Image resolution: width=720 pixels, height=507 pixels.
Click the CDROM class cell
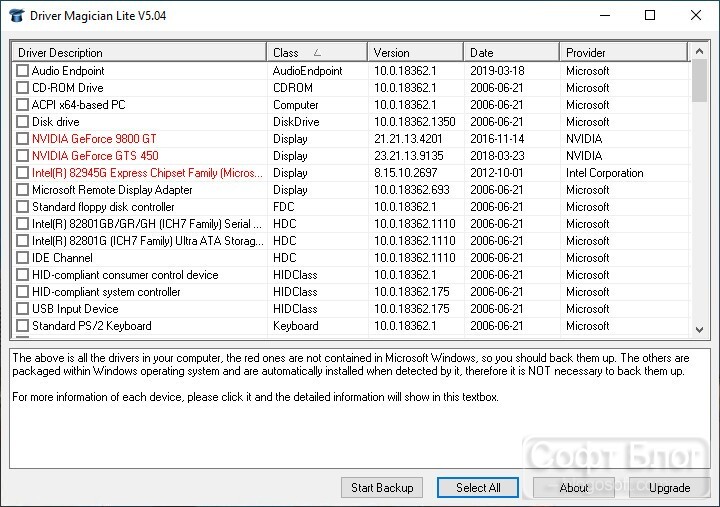click(292, 88)
